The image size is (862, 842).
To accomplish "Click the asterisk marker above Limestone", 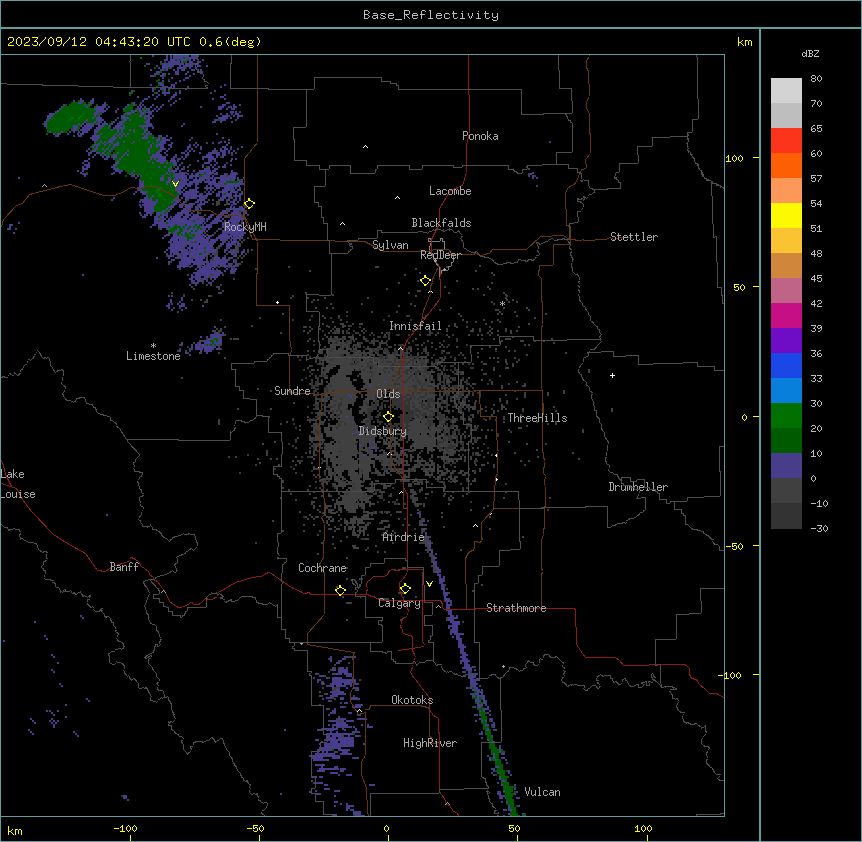I will point(153,346).
